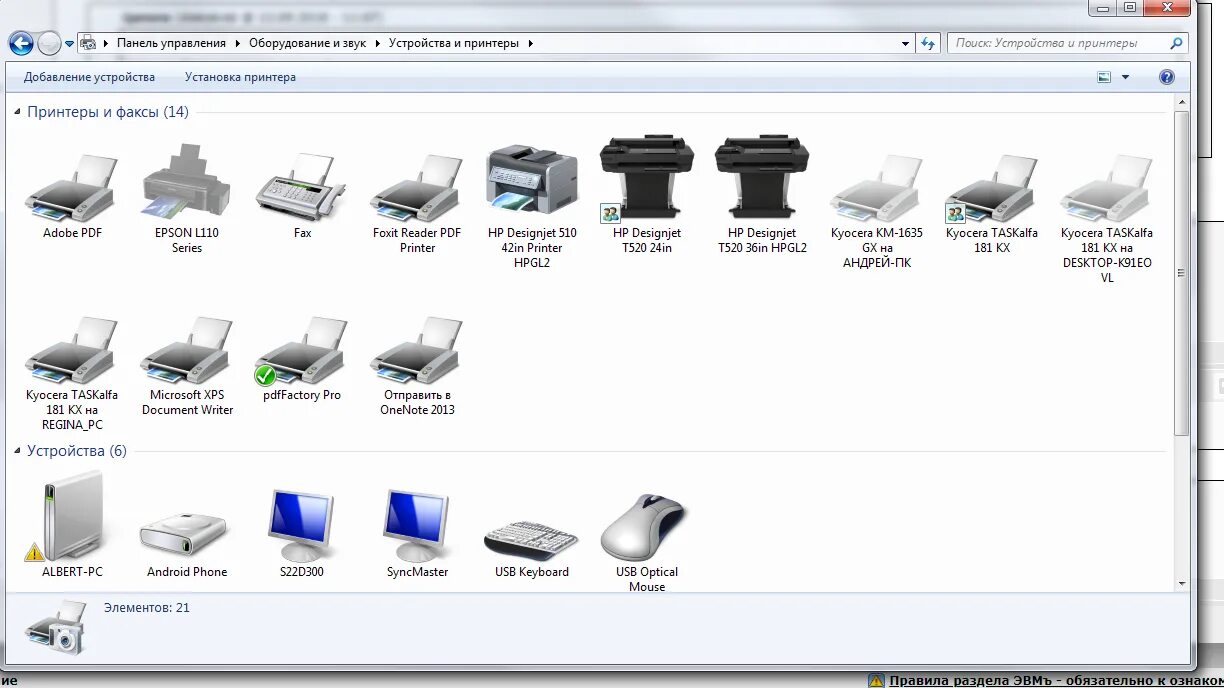The width and height of the screenshot is (1224, 688).
Task: Select the EPSON L110 Series printer
Action: click(187, 200)
